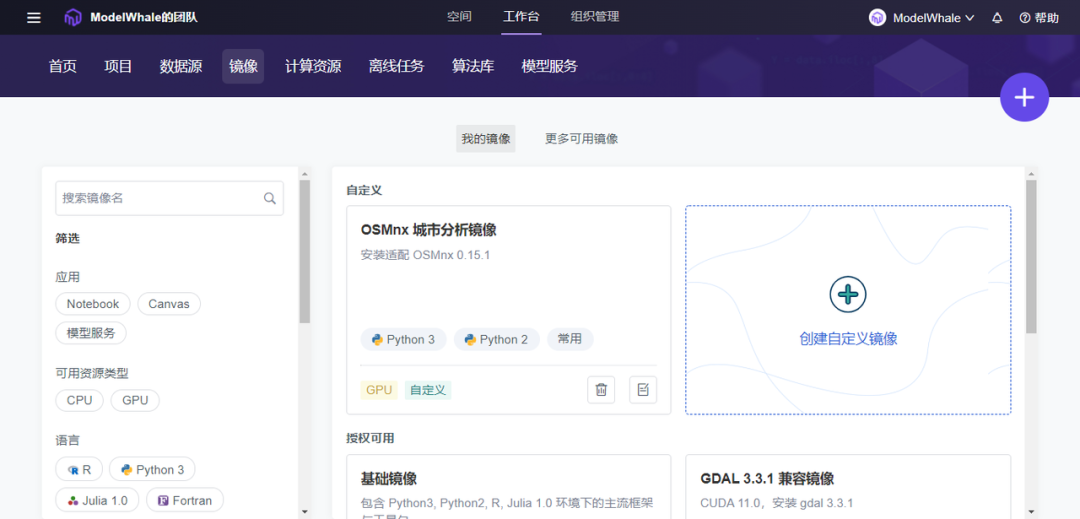Expand the ModelWhale account dropdown
The width and height of the screenshot is (1080, 519).
click(970, 18)
